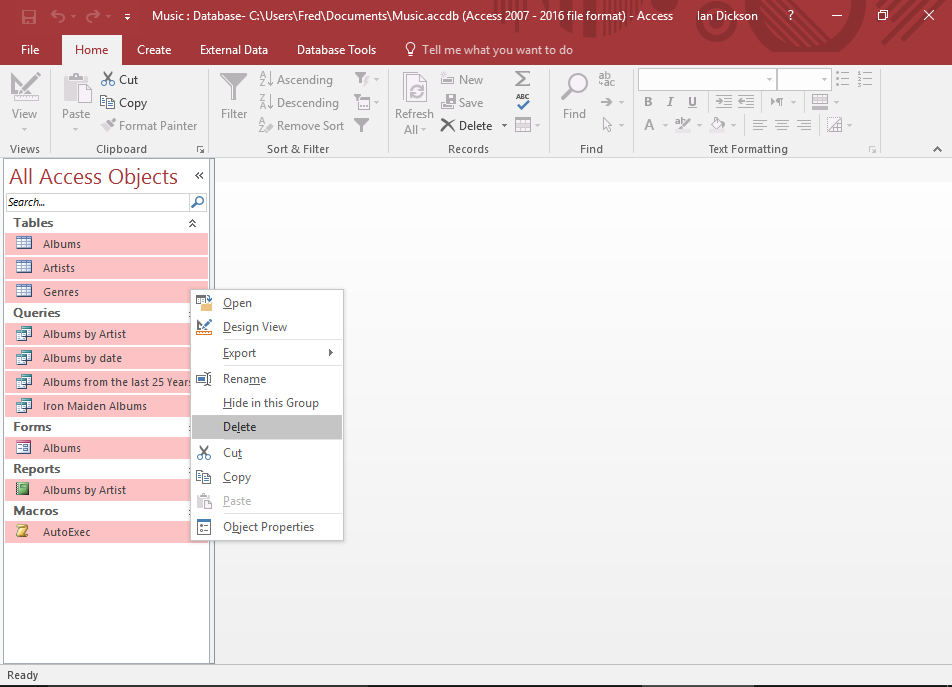952x687 pixels.
Task: Select the Iron Maiden Albums query
Action: pos(98,406)
